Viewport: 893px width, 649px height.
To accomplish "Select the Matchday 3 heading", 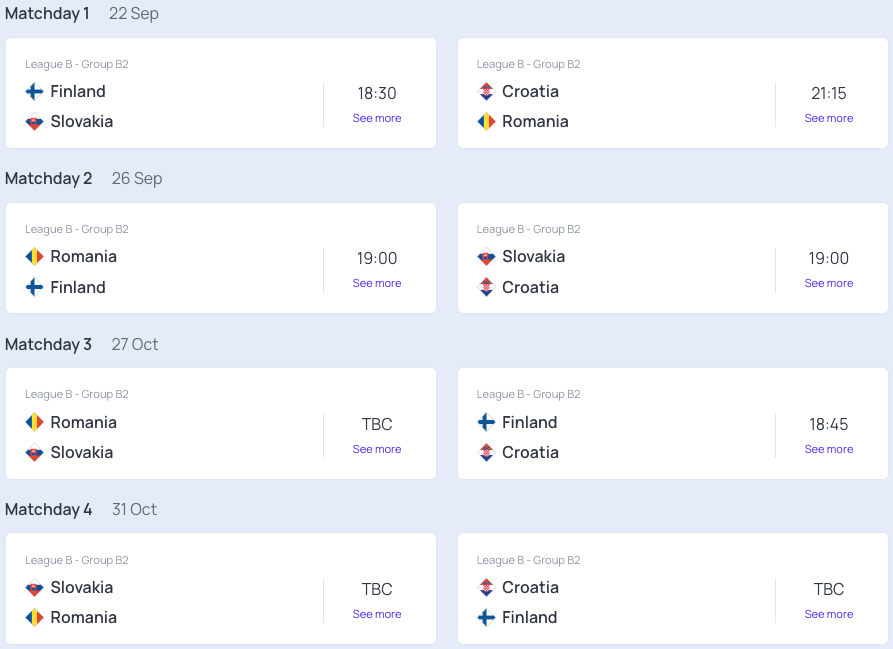I will [48, 344].
